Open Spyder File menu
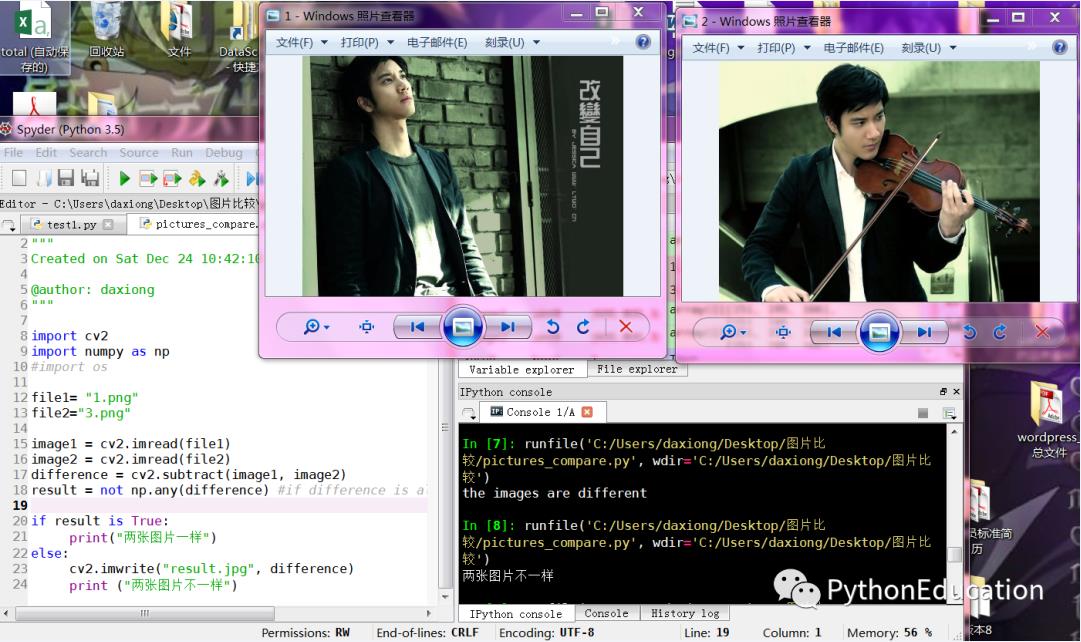 tap(13, 152)
